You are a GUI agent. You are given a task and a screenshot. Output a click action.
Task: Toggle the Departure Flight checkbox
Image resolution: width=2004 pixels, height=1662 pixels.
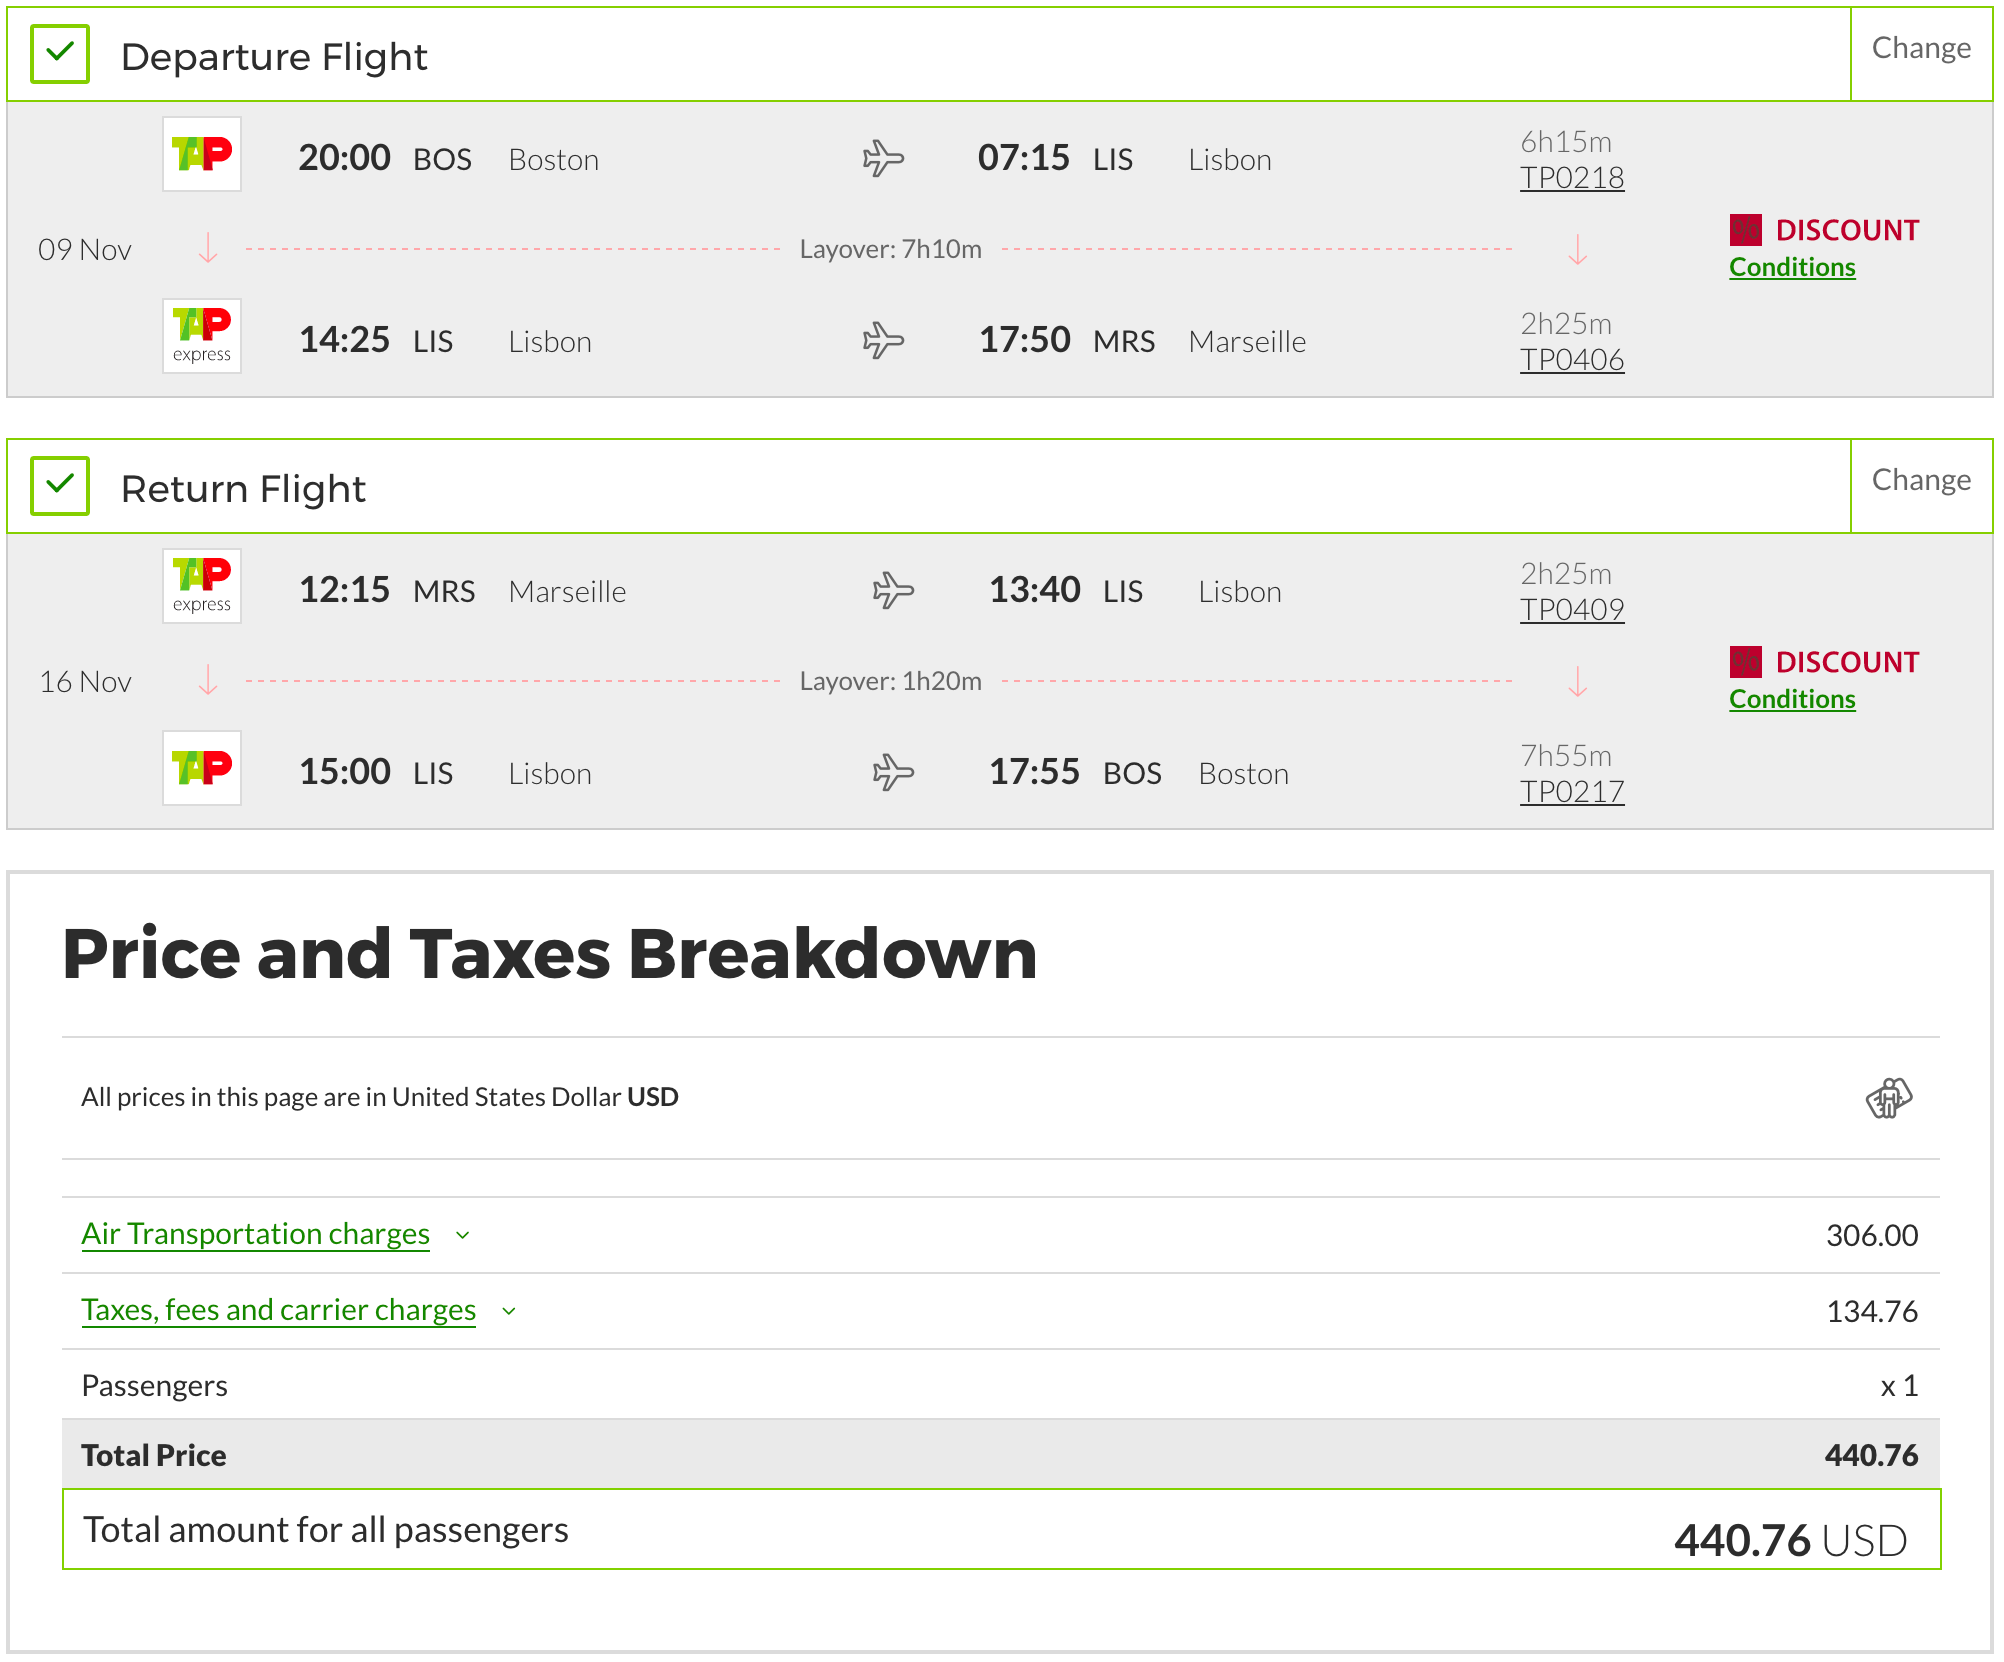tap(60, 54)
